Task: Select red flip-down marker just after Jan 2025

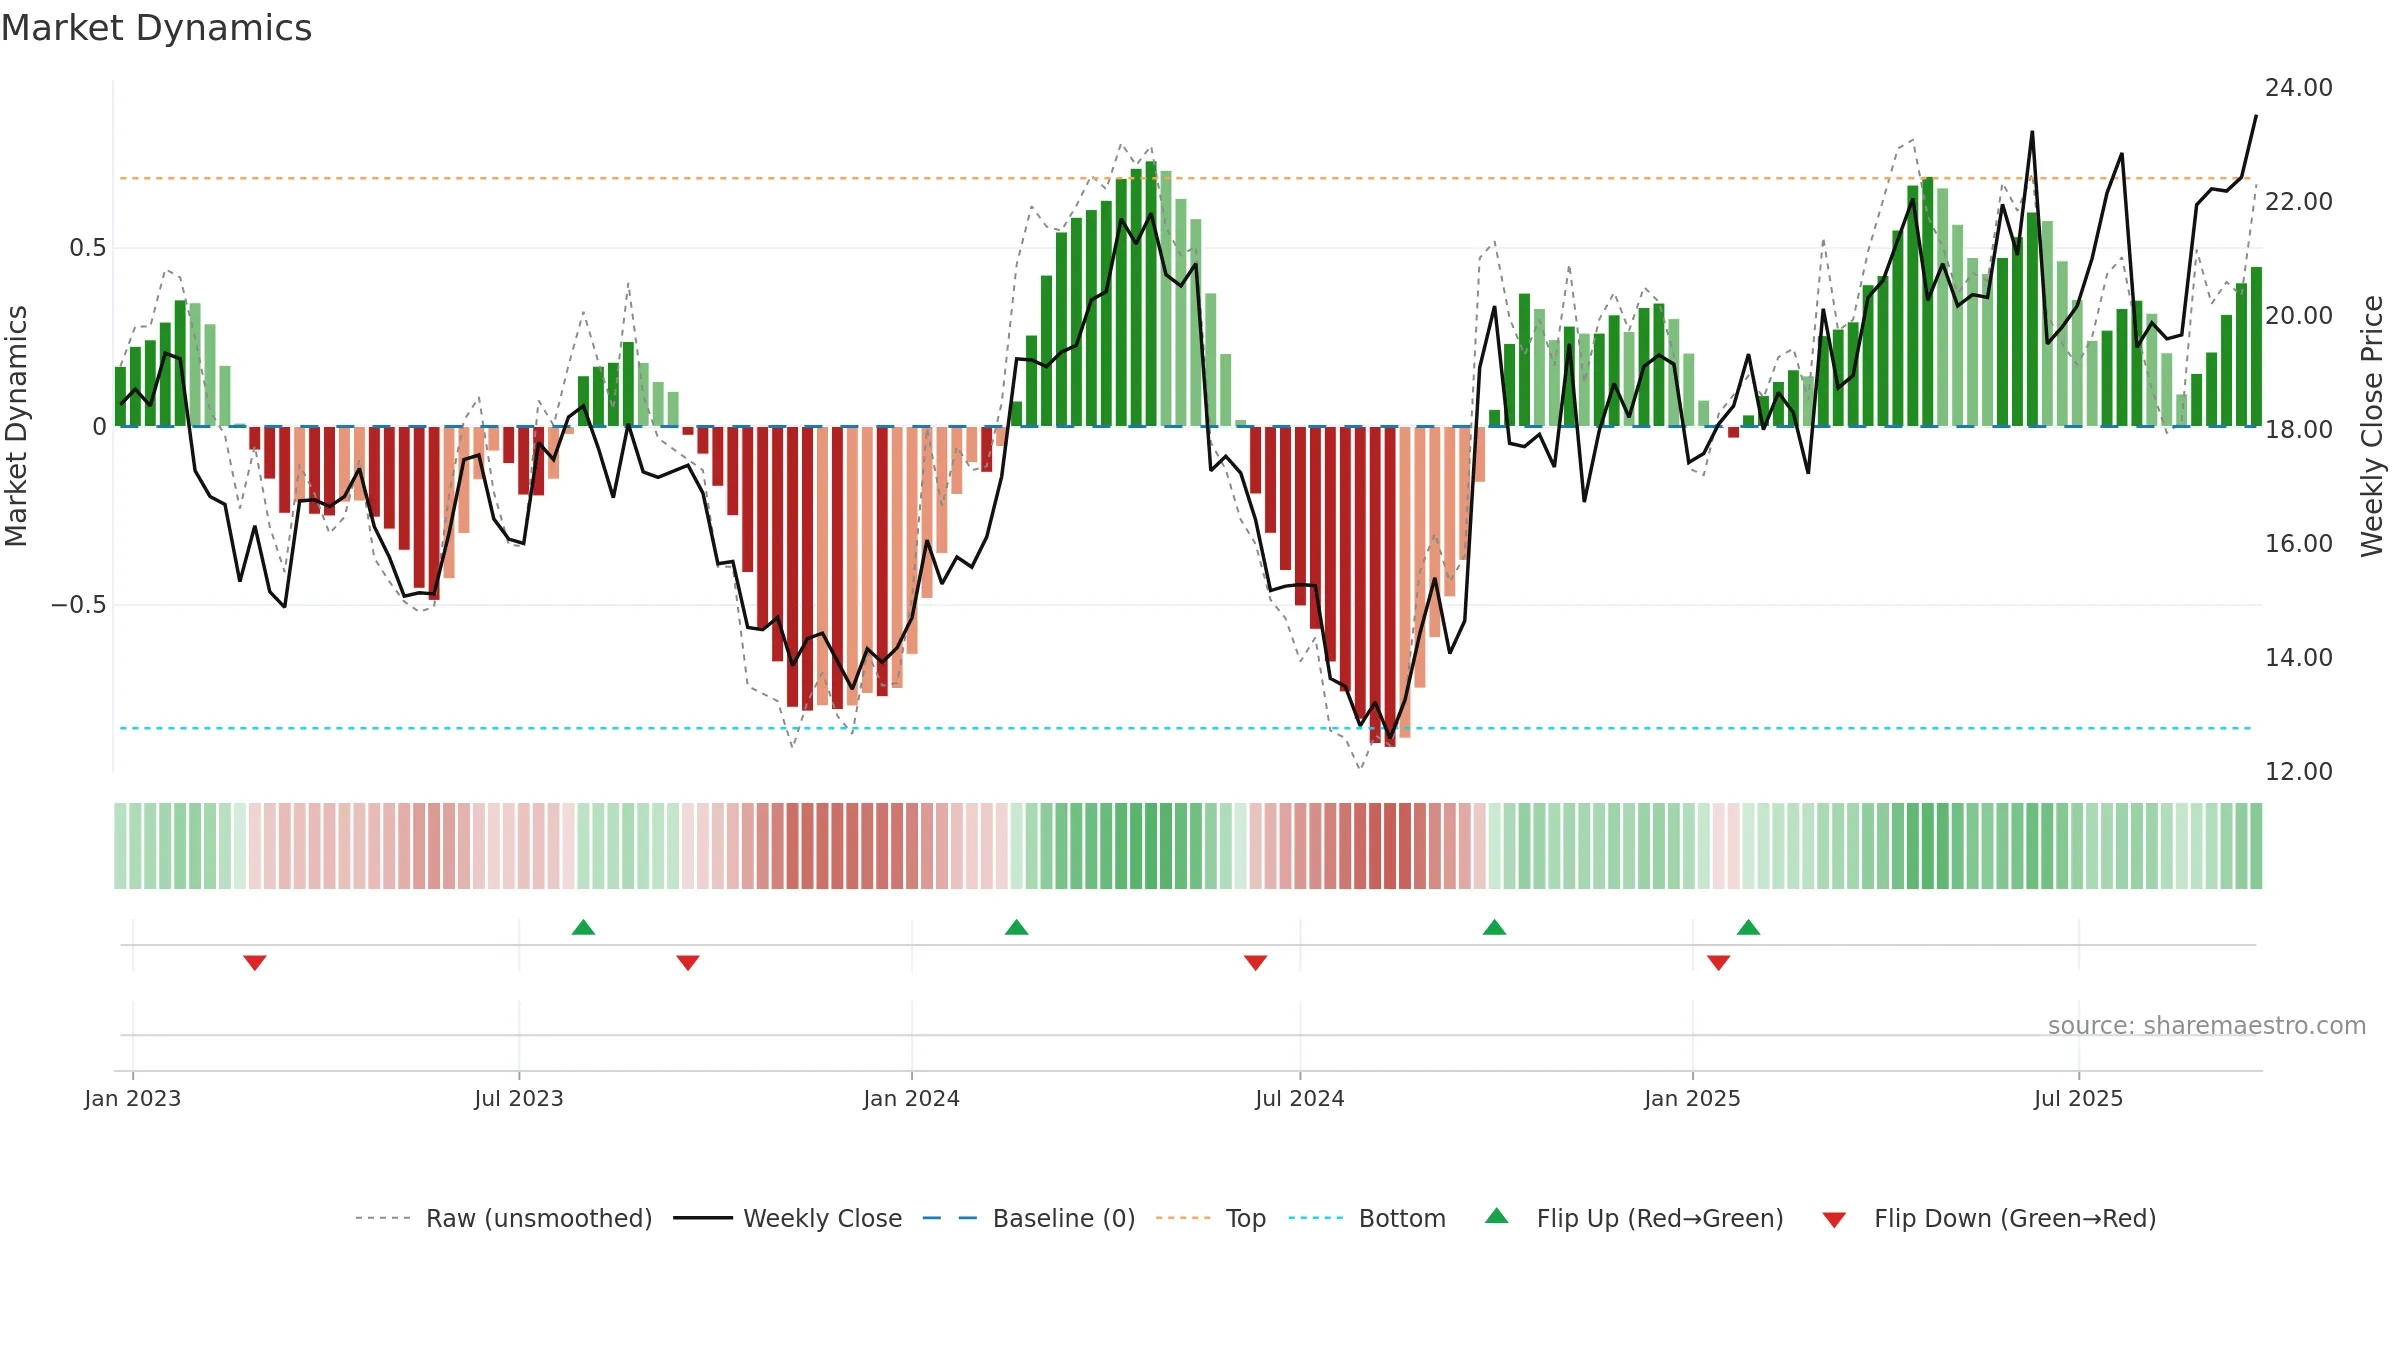Action: coord(1719,963)
